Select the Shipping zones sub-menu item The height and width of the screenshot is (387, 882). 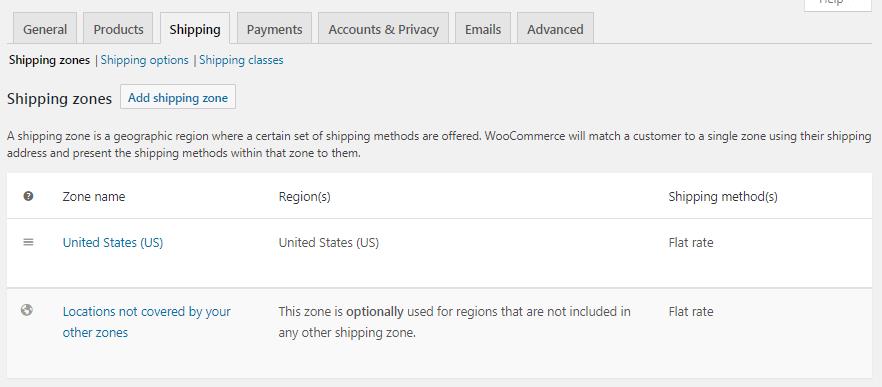point(50,60)
